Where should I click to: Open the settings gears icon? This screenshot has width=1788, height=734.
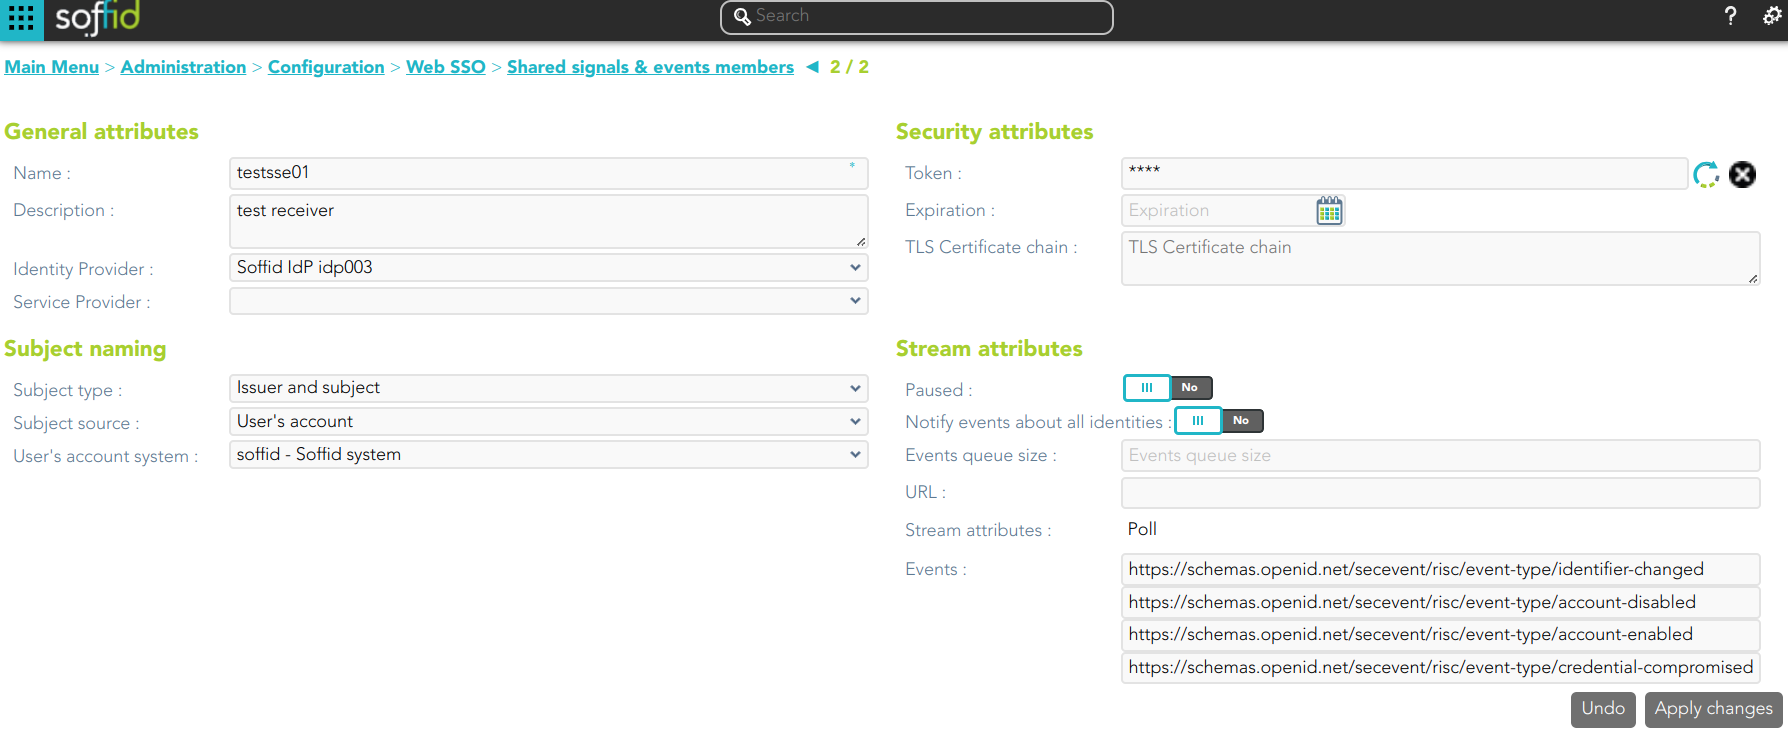tap(1772, 16)
